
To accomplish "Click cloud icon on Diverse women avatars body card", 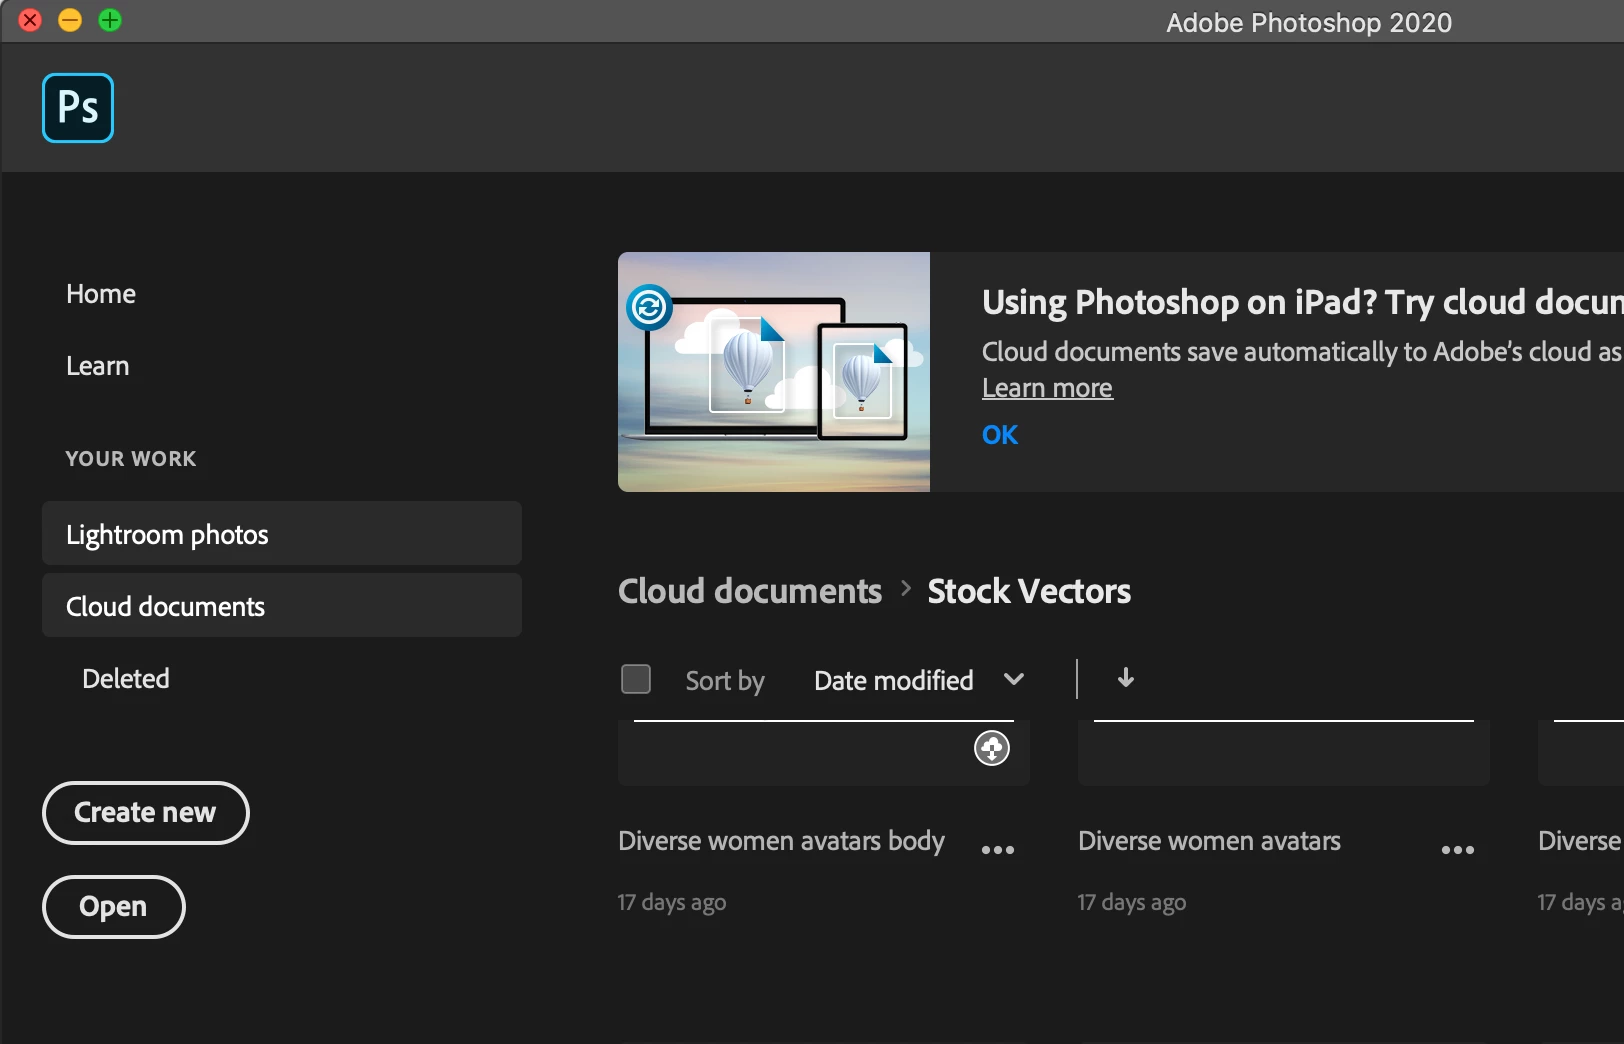I will pyautogui.click(x=992, y=748).
